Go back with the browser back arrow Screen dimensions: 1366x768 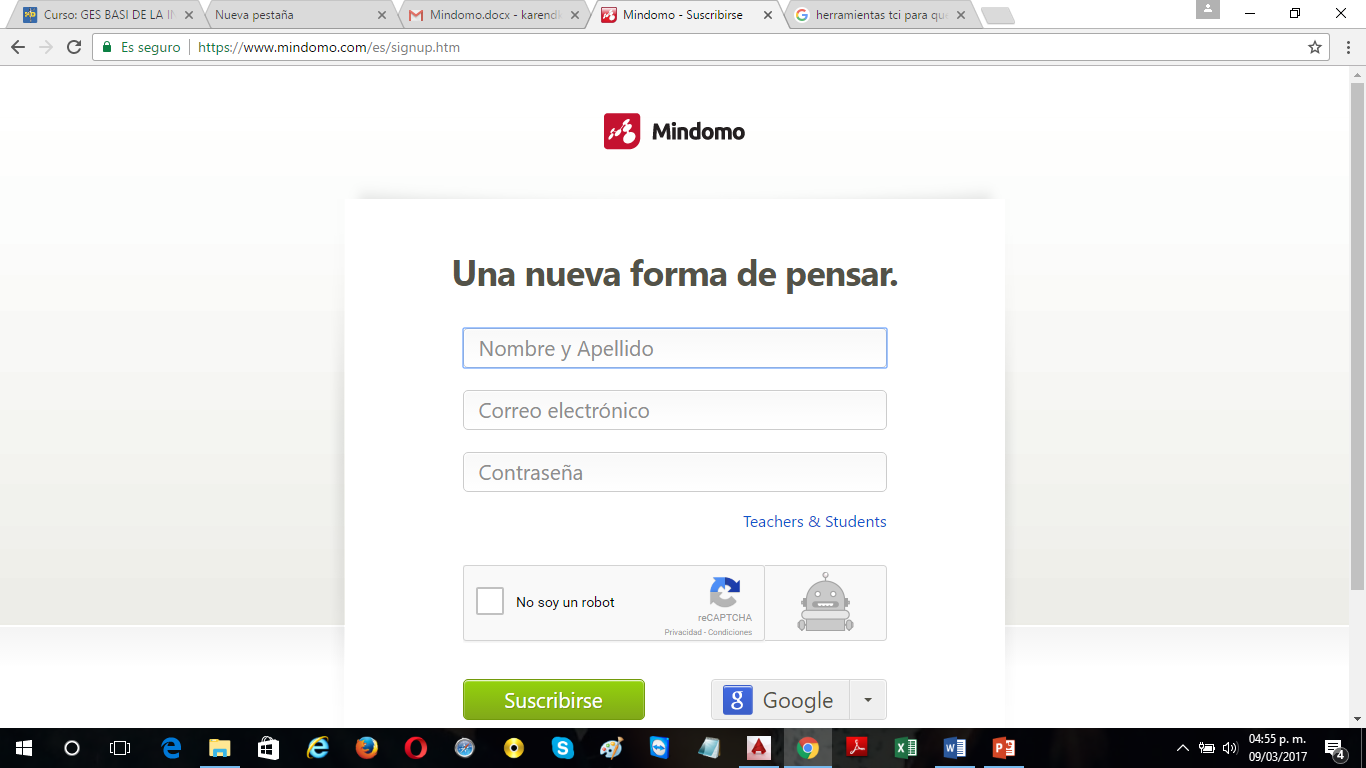(x=18, y=47)
